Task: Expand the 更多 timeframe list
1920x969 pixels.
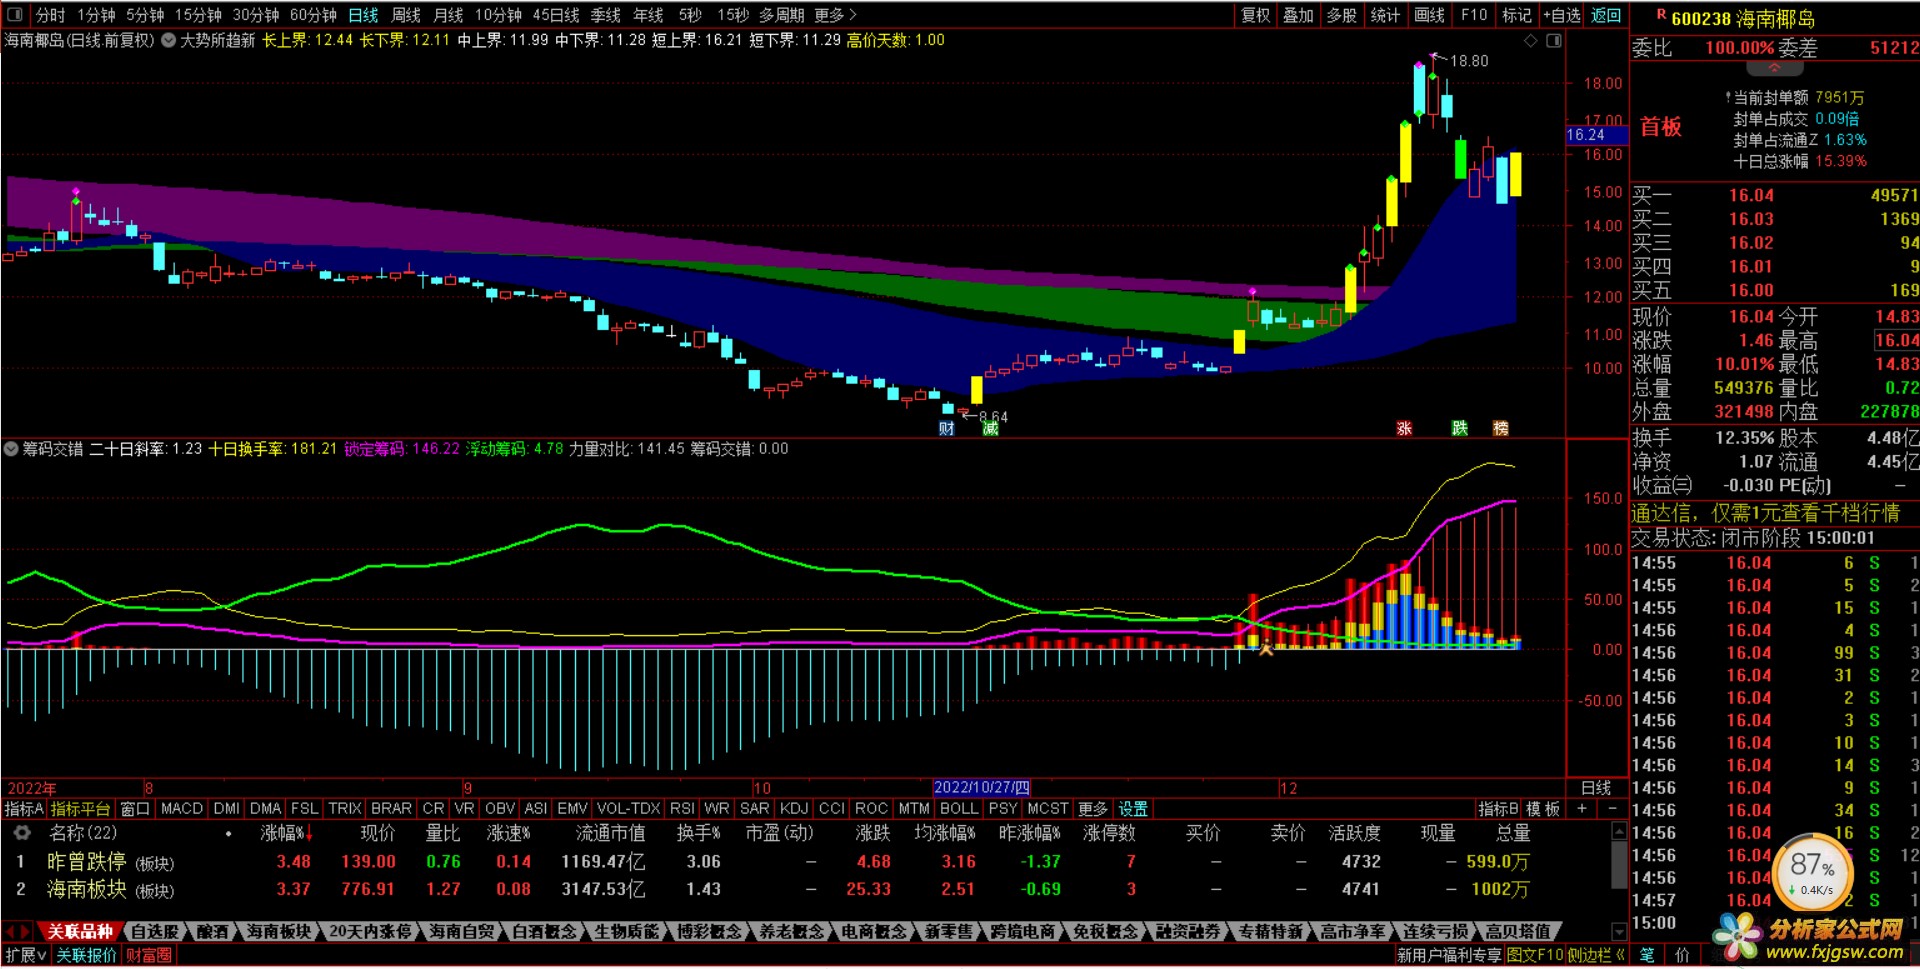Action: [x=836, y=15]
